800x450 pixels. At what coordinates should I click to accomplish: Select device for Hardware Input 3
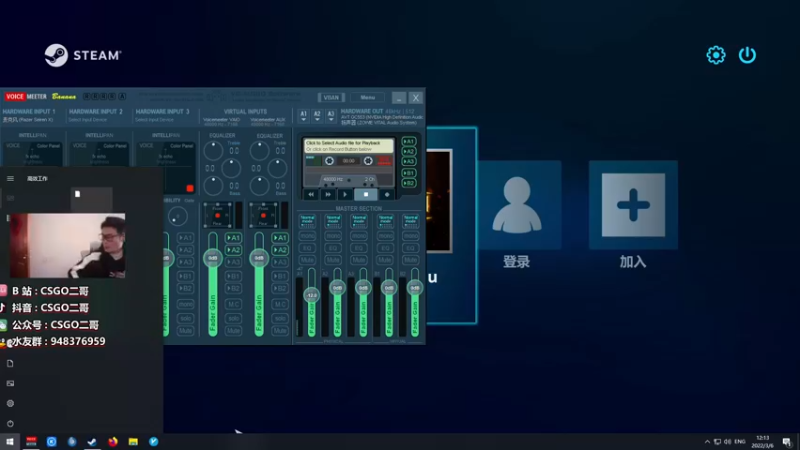[x=154, y=120]
